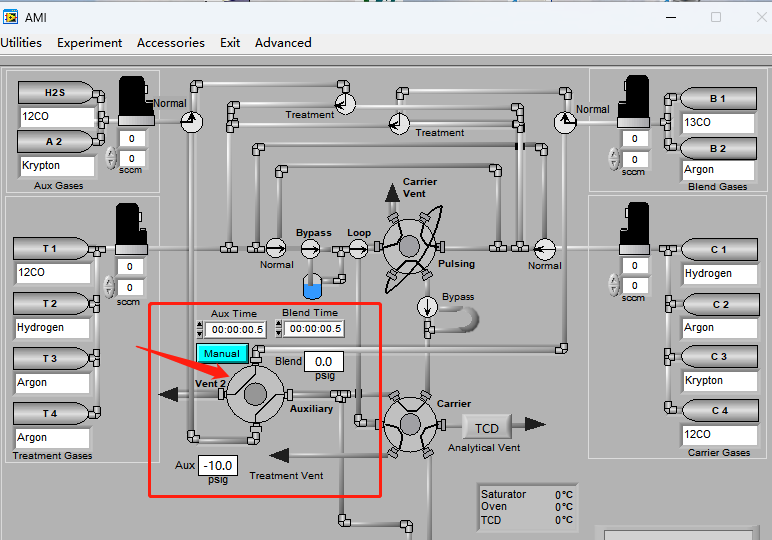Open the Advanced menu
Viewport: 772px width, 540px height.
coord(283,43)
